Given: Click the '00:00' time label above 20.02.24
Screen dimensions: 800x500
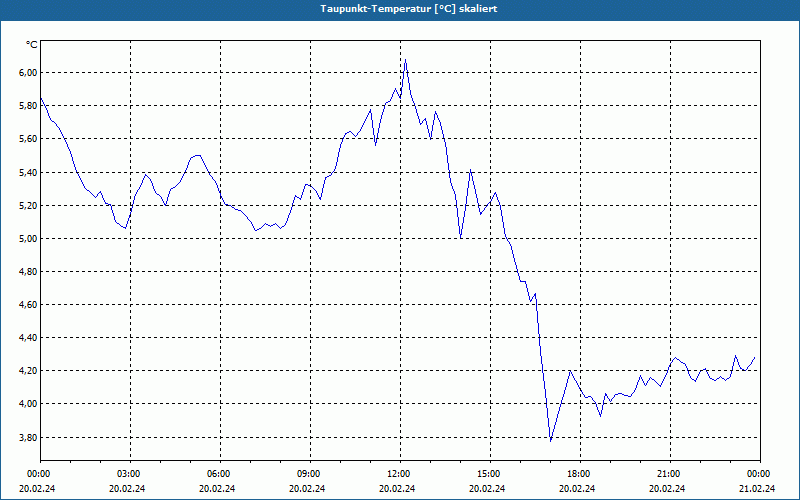Looking at the screenshot, I should [x=37, y=474].
